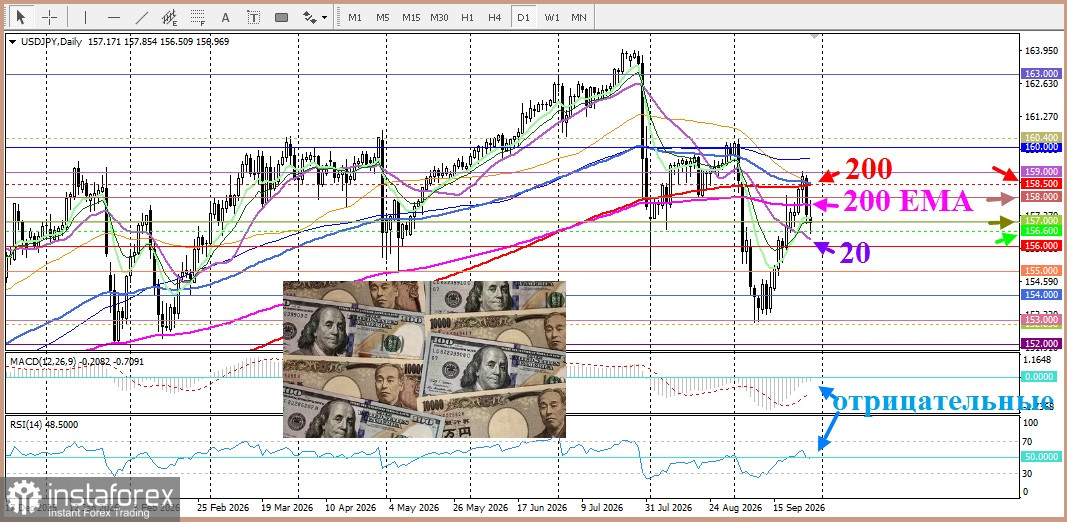
Task: Click the chart shift triangle marker
Action: click(x=815, y=36)
